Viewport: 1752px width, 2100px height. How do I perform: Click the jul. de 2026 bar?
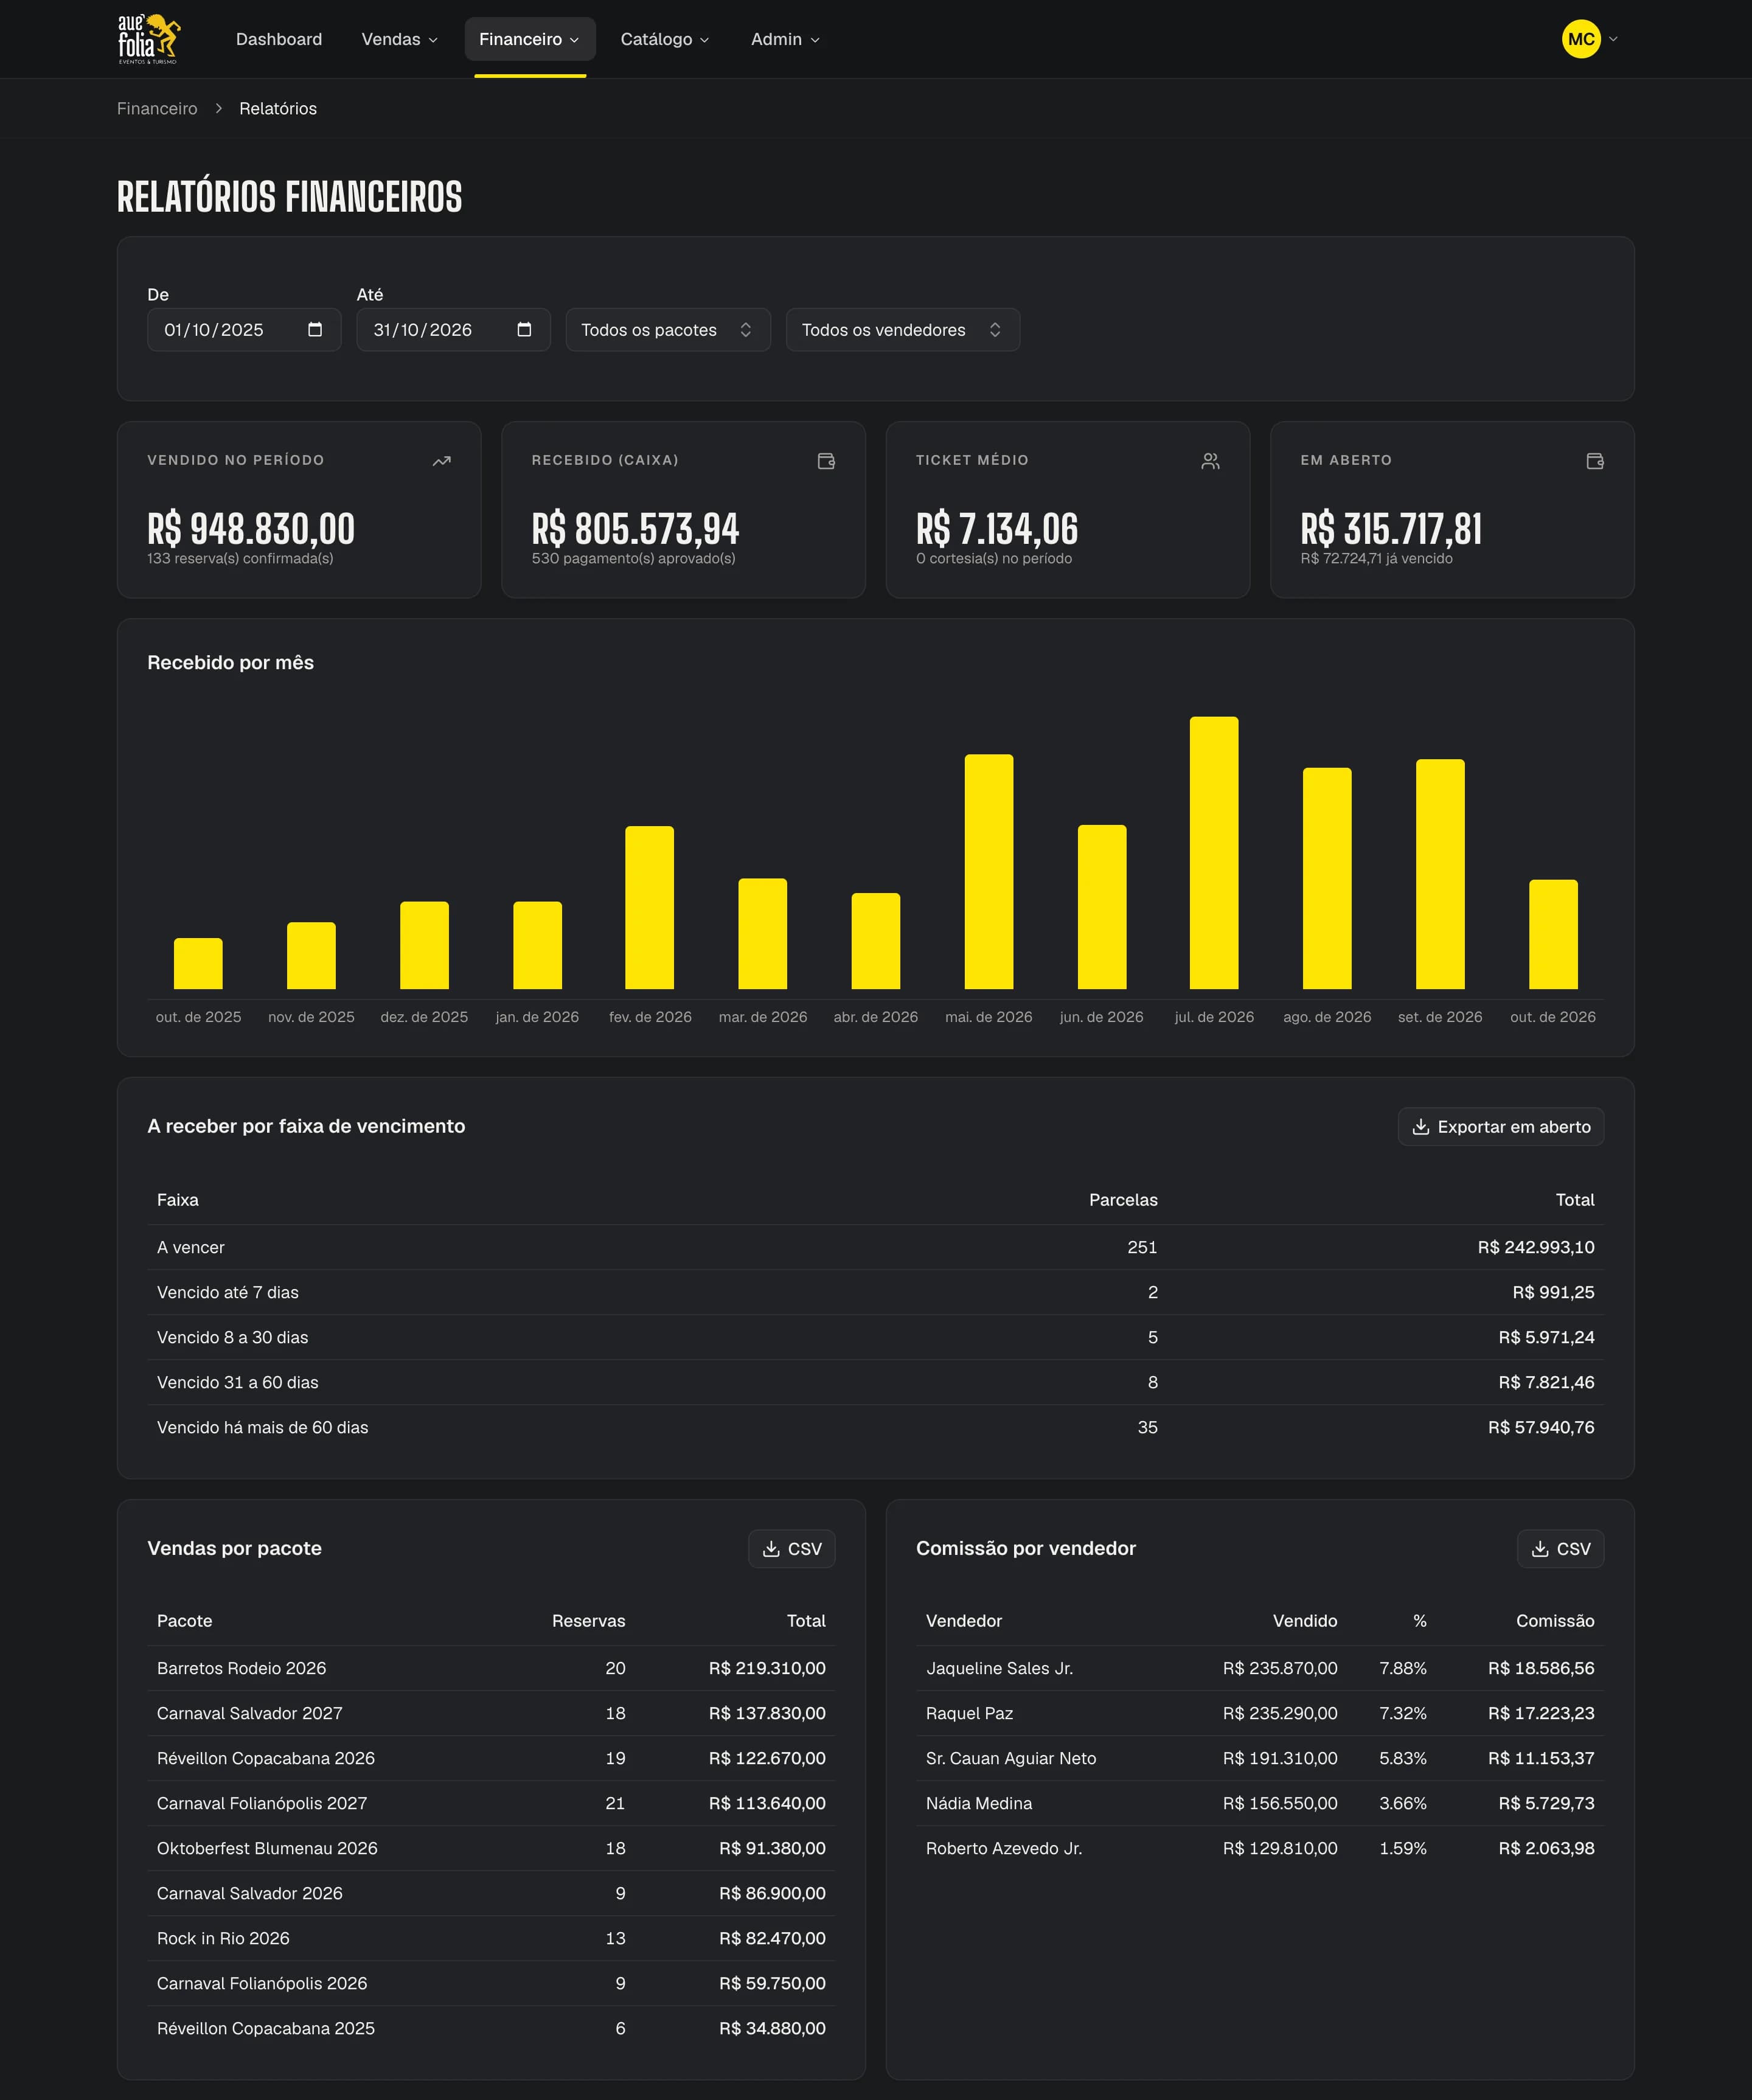pyautogui.click(x=1214, y=853)
